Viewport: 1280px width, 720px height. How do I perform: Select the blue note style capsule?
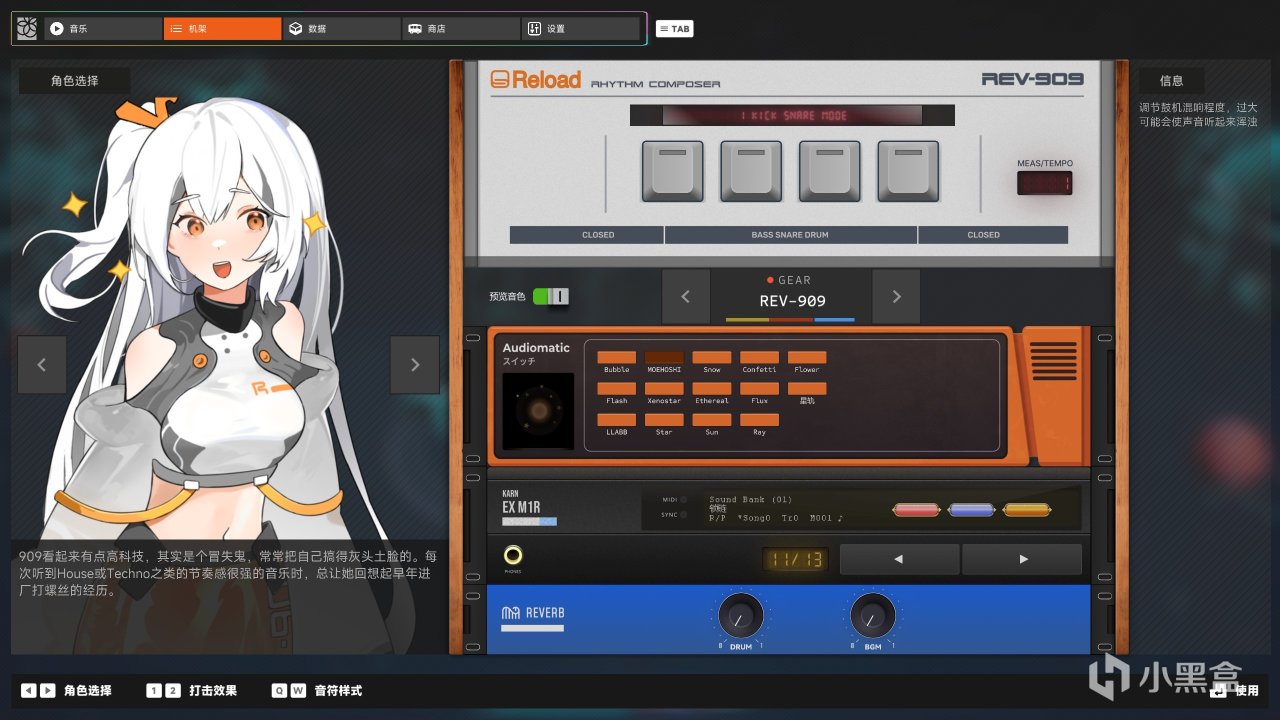point(971,510)
